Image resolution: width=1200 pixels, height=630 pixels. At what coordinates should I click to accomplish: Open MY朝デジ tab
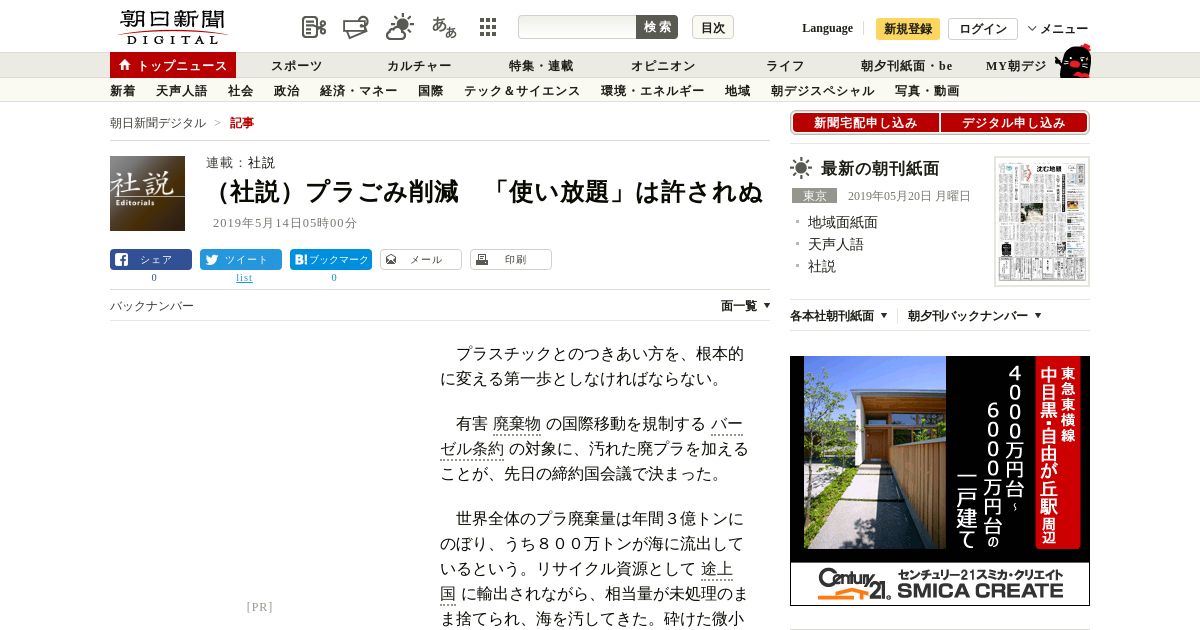1016,66
